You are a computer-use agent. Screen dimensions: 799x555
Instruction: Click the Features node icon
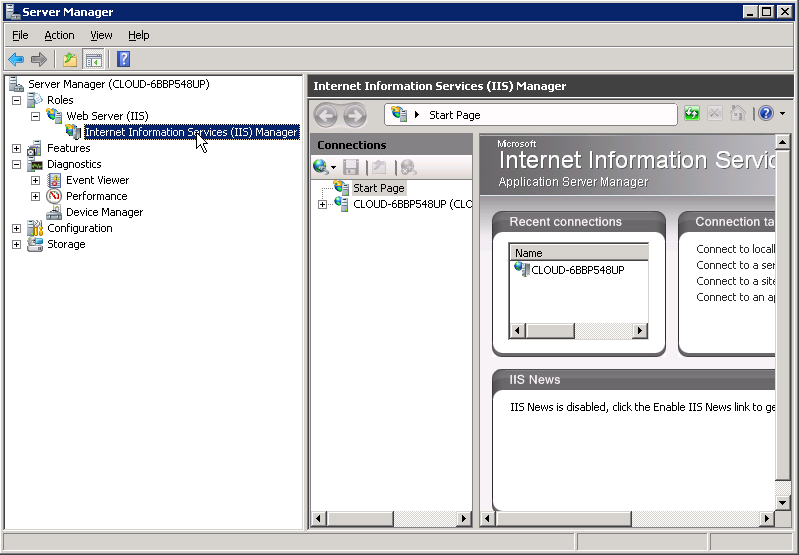[x=35, y=148]
